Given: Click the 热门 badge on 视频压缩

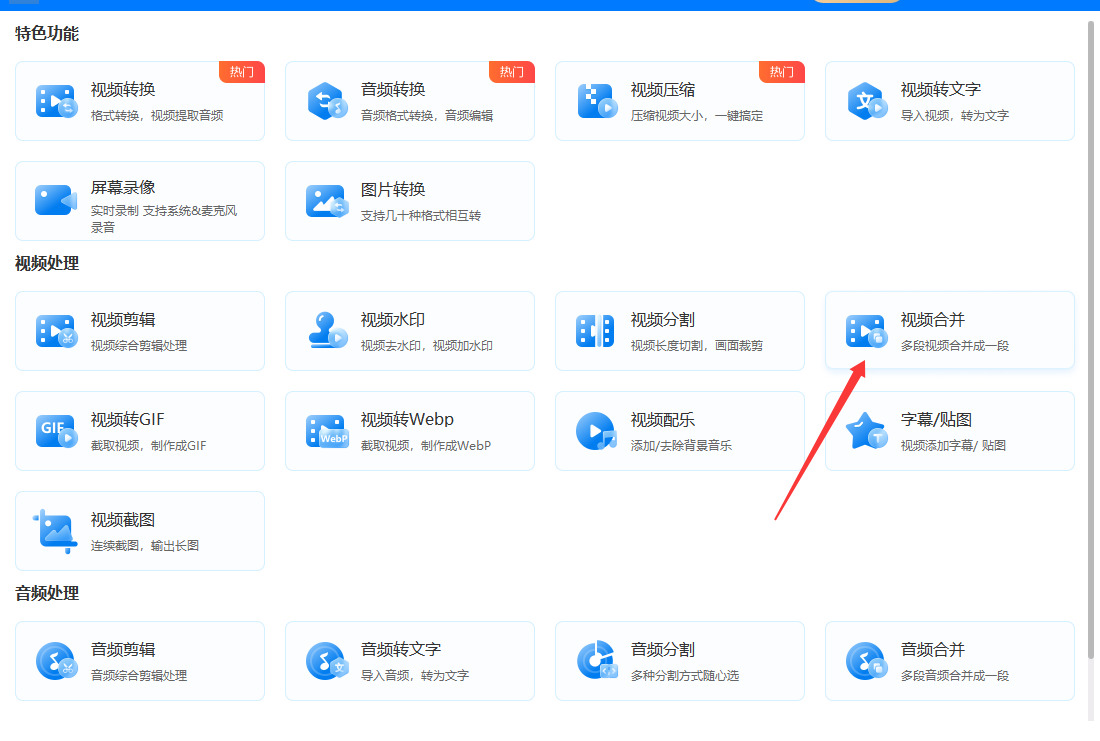Looking at the screenshot, I should click(782, 72).
